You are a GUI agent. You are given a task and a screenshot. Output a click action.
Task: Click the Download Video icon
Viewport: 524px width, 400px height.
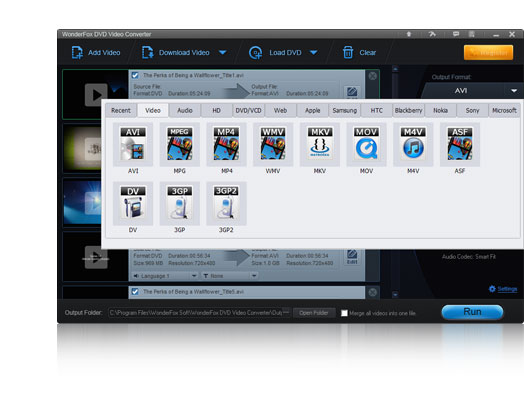point(148,52)
